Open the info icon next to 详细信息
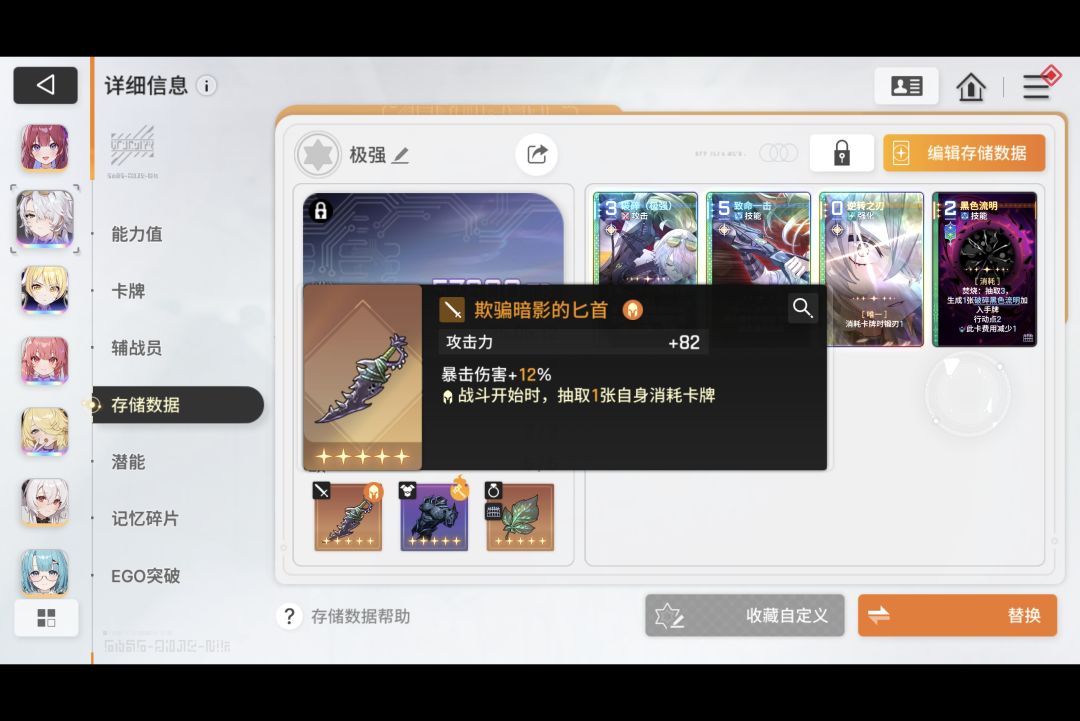The height and width of the screenshot is (721, 1080). coord(207,85)
